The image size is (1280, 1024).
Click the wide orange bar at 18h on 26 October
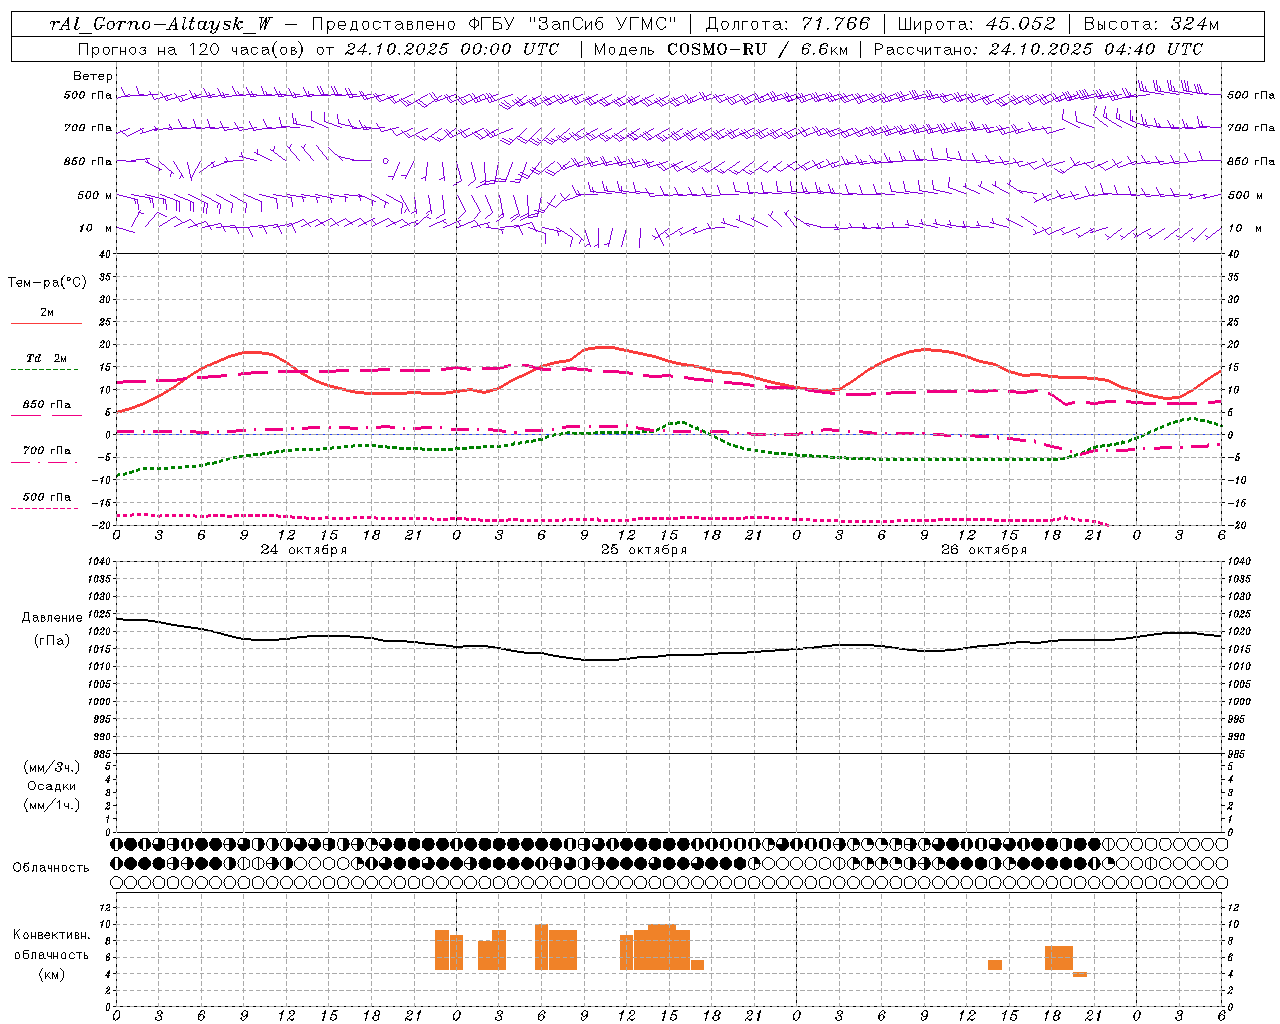point(1059,958)
